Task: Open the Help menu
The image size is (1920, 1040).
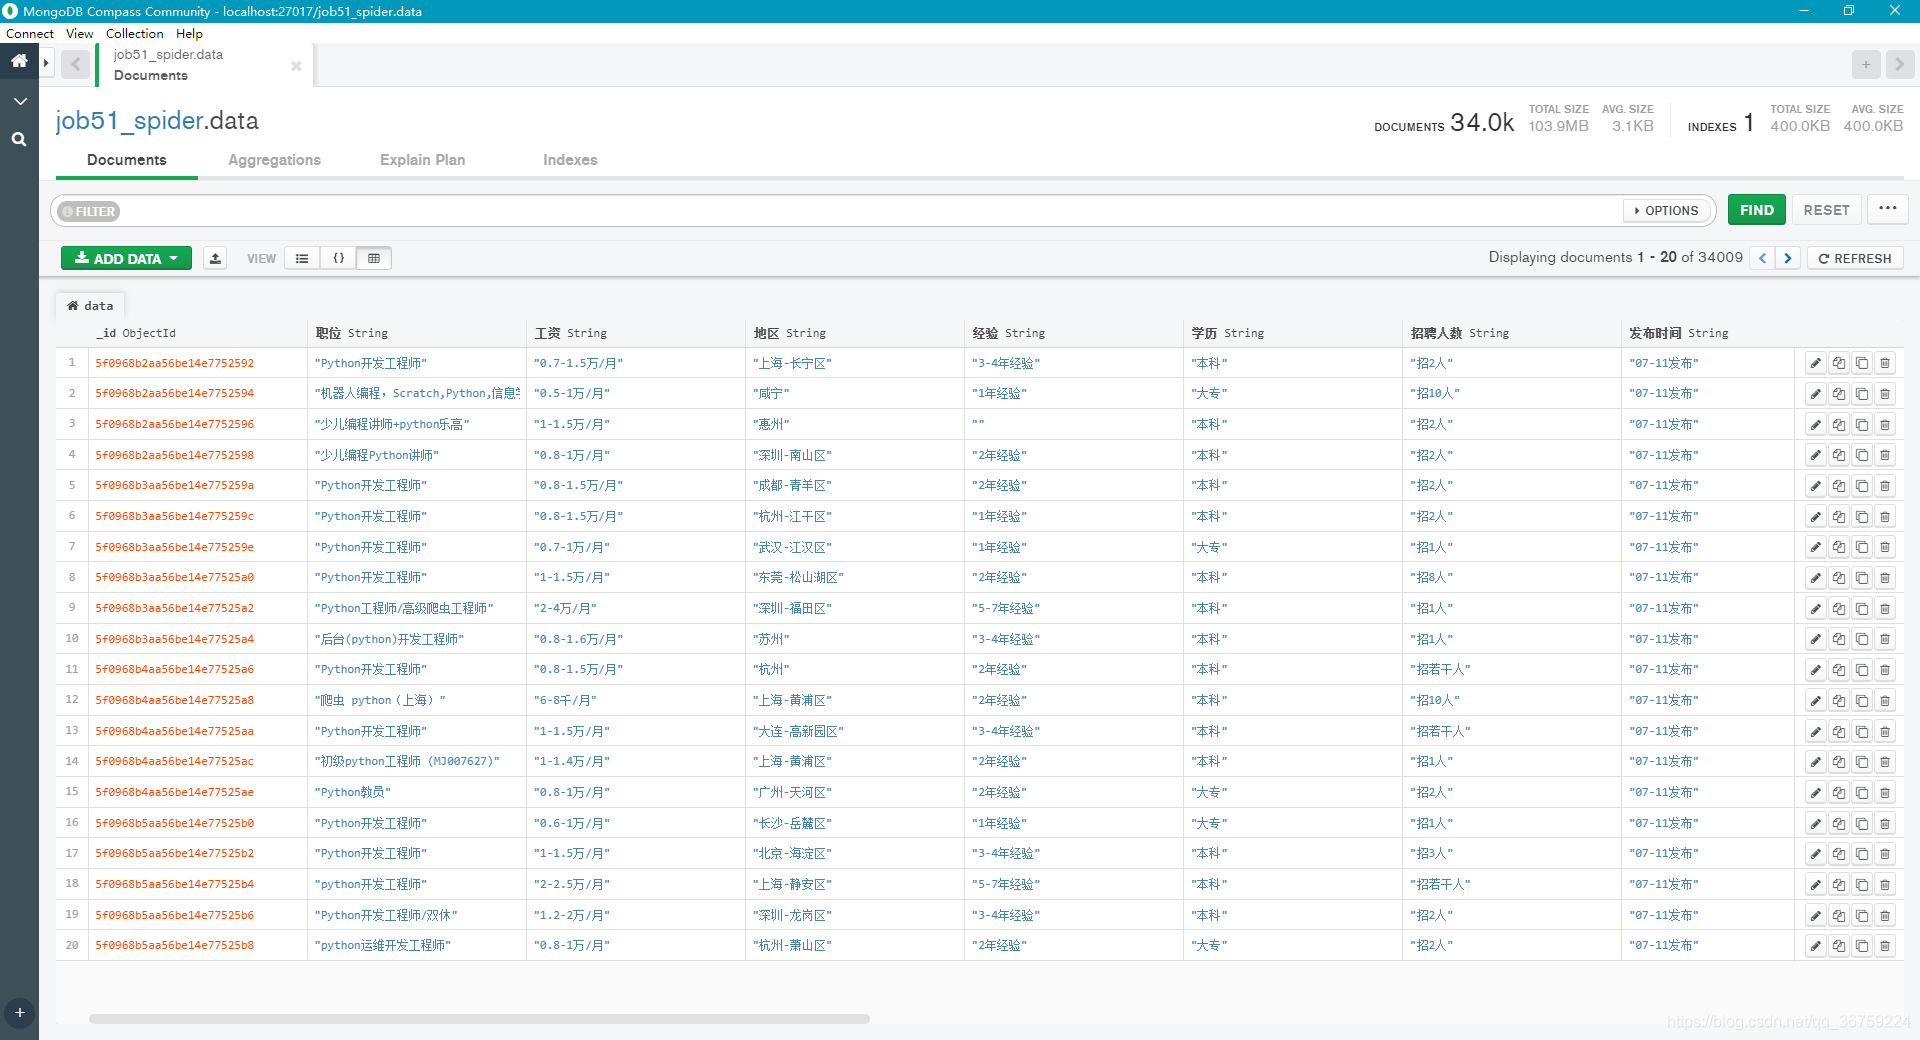Action: [x=189, y=33]
